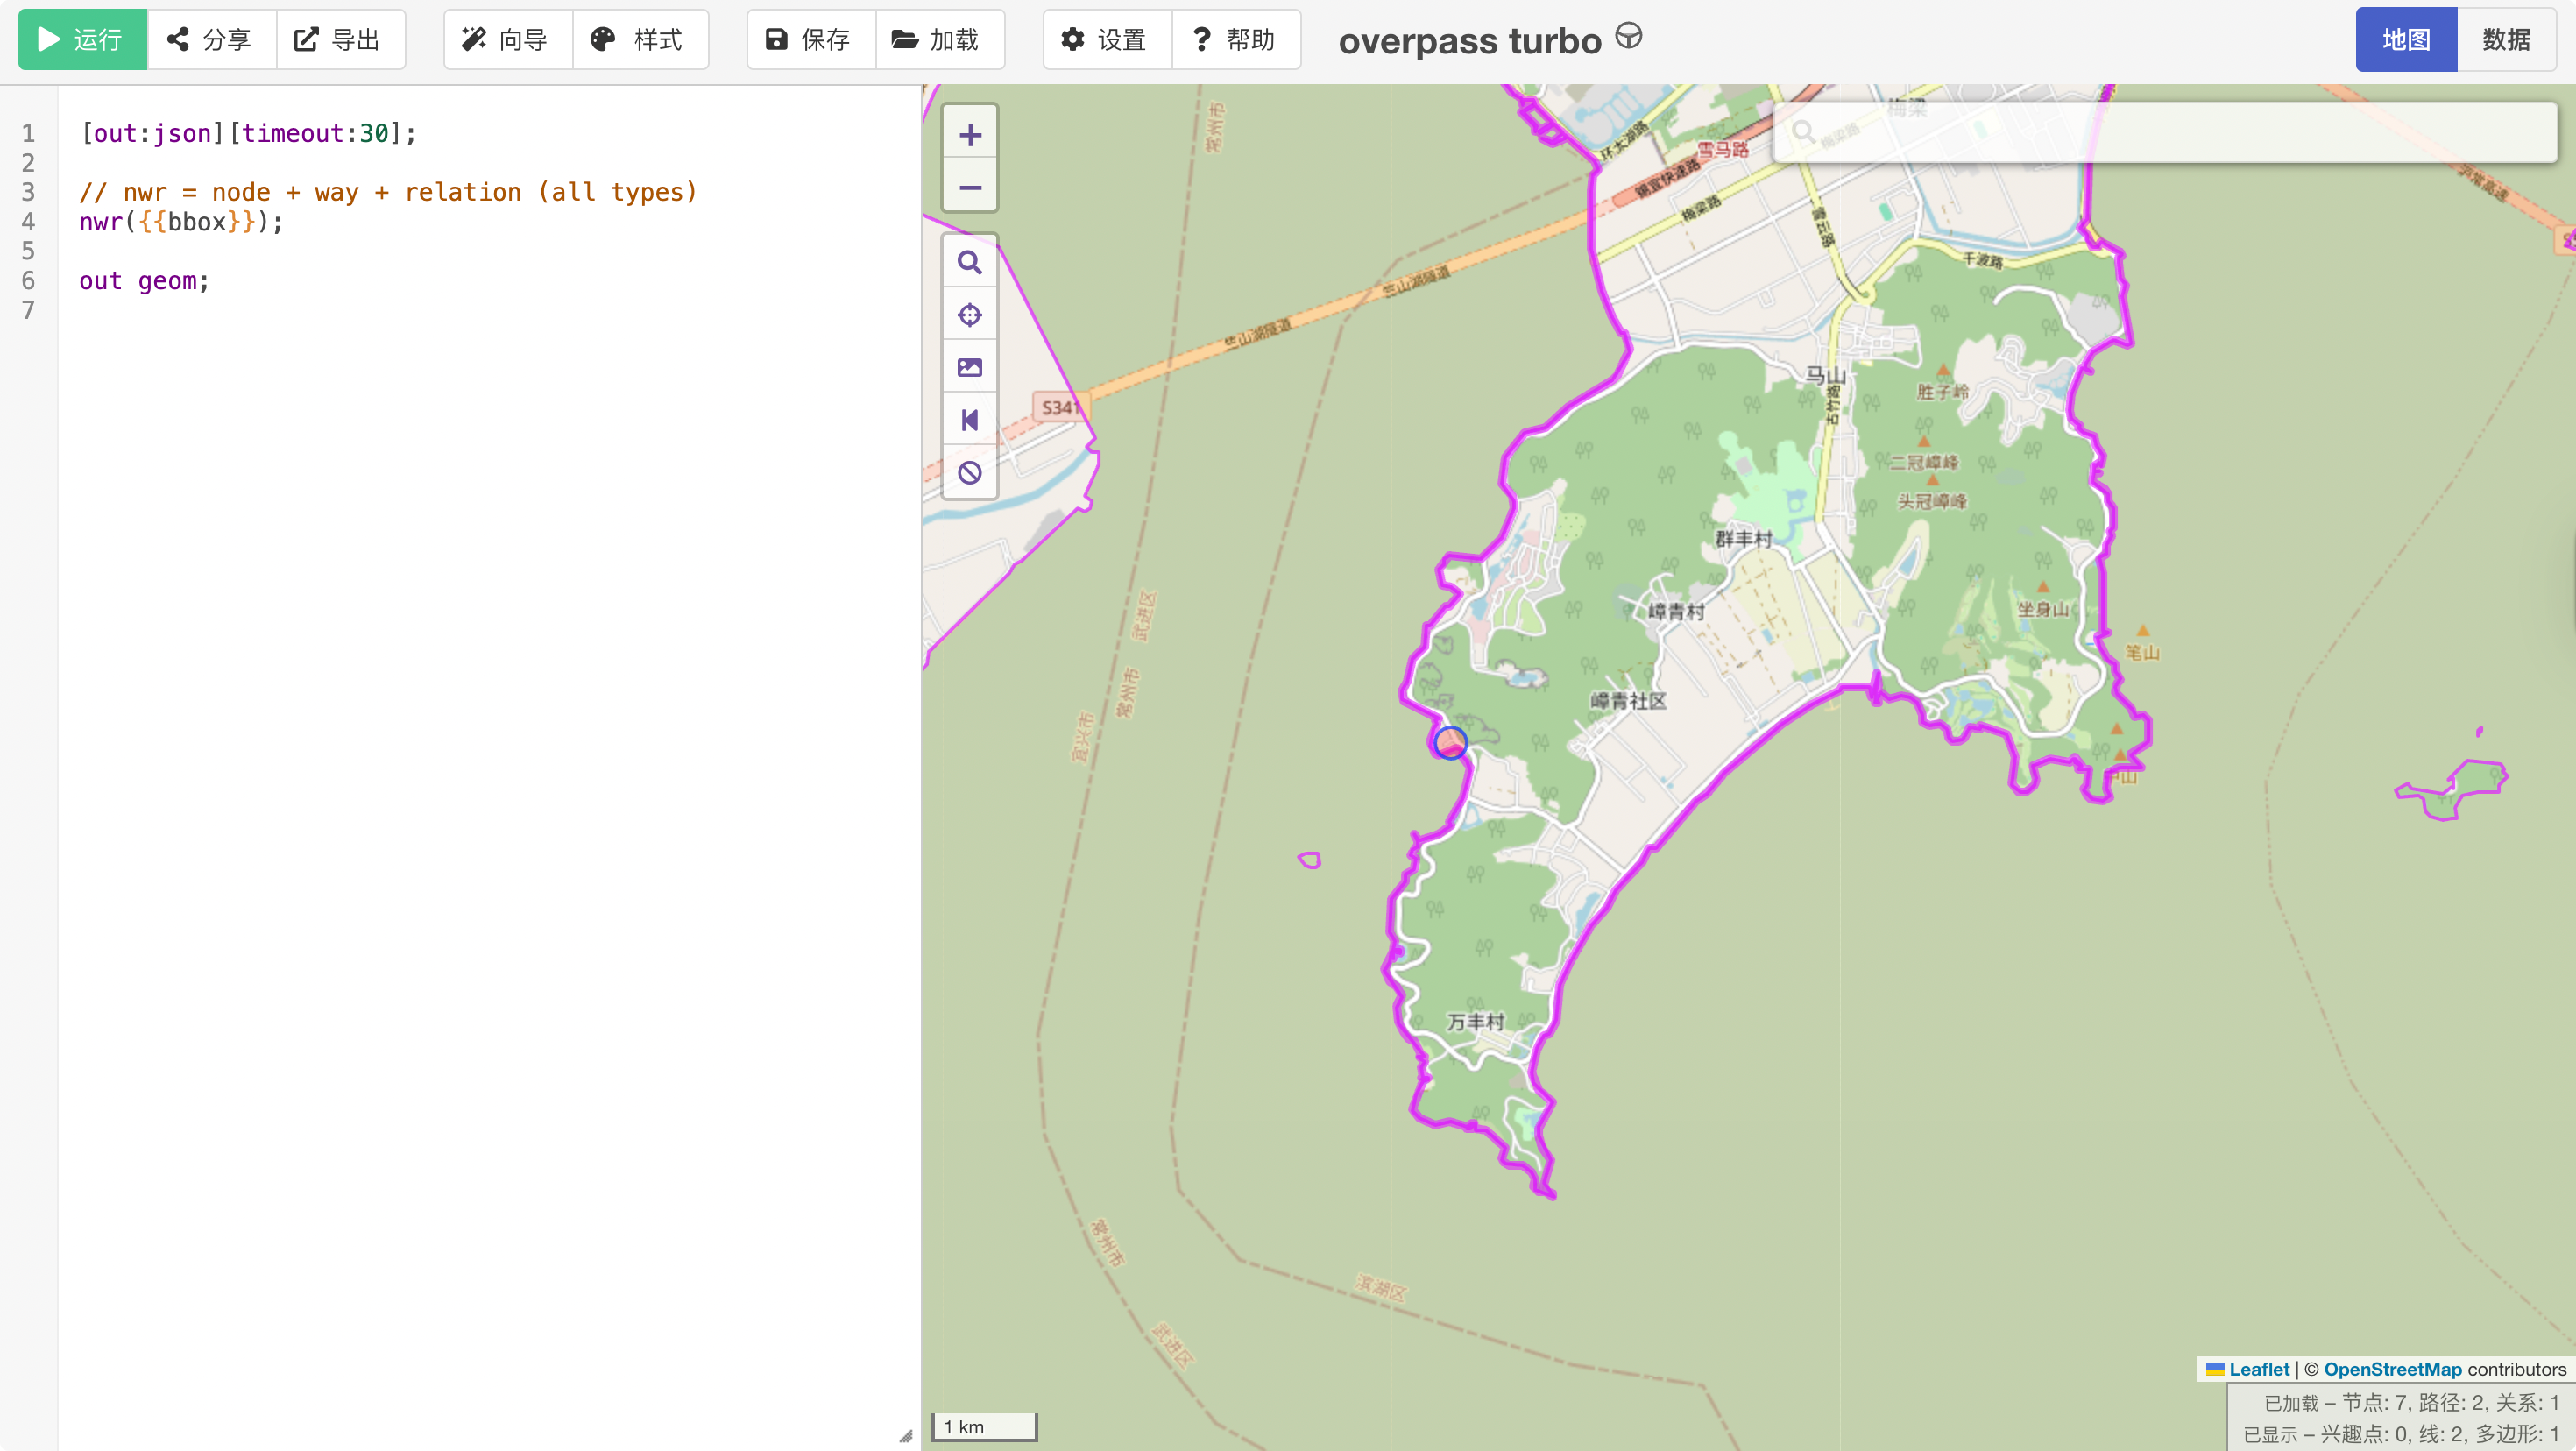Click the magic wand icon beside 向导
This screenshot has width=2576, height=1451.
click(473, 39)
